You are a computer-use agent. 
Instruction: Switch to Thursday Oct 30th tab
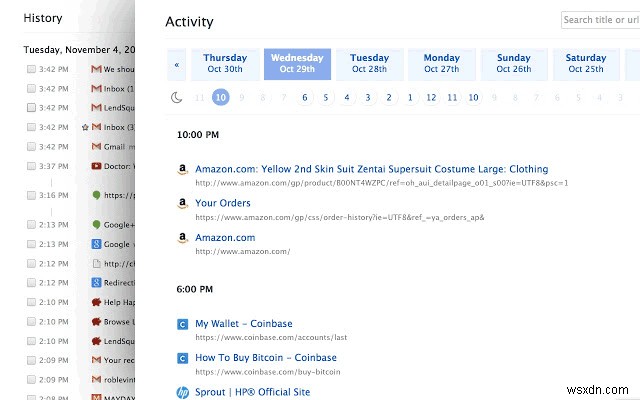coord(225,64)
